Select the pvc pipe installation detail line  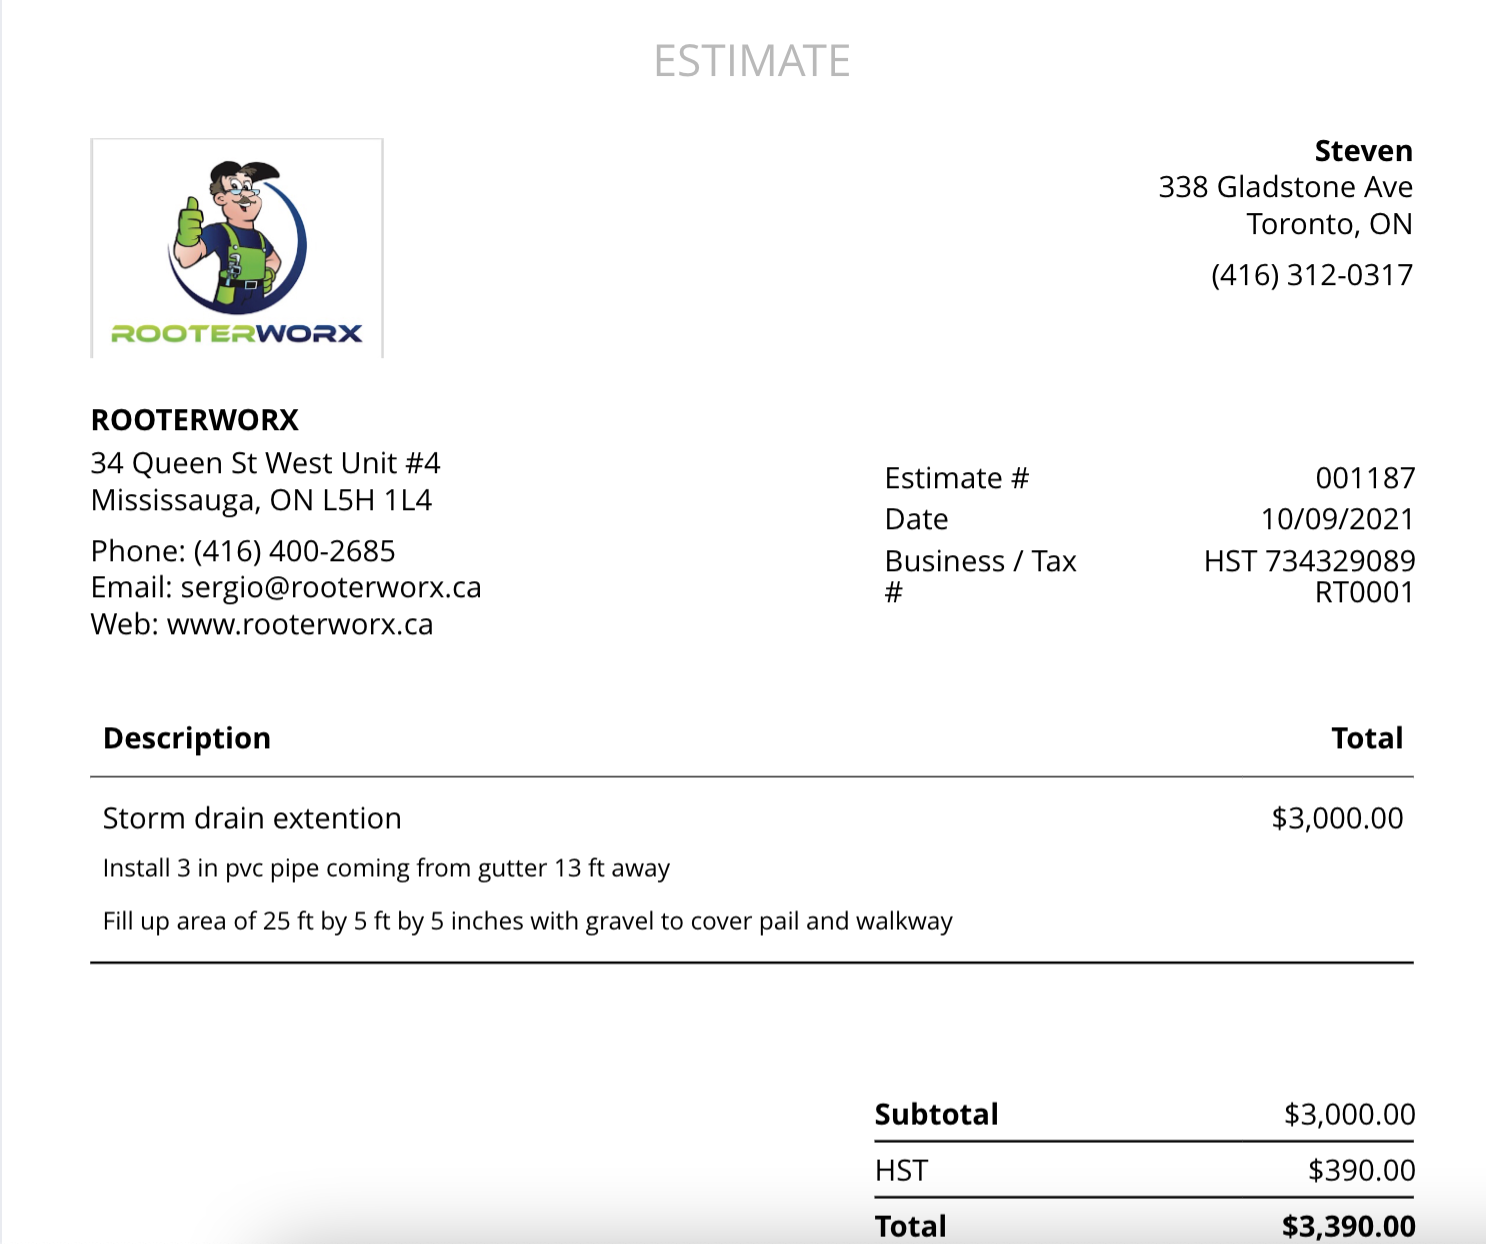[x=386, y=868]
